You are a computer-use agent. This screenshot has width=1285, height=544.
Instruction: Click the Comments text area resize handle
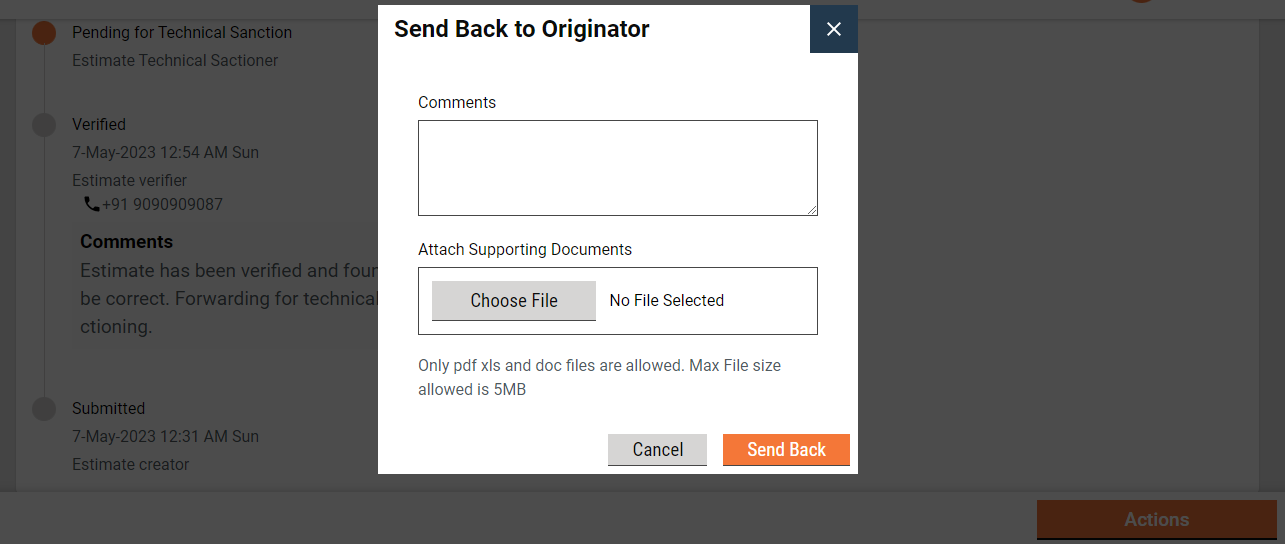[x=812, y=210]
